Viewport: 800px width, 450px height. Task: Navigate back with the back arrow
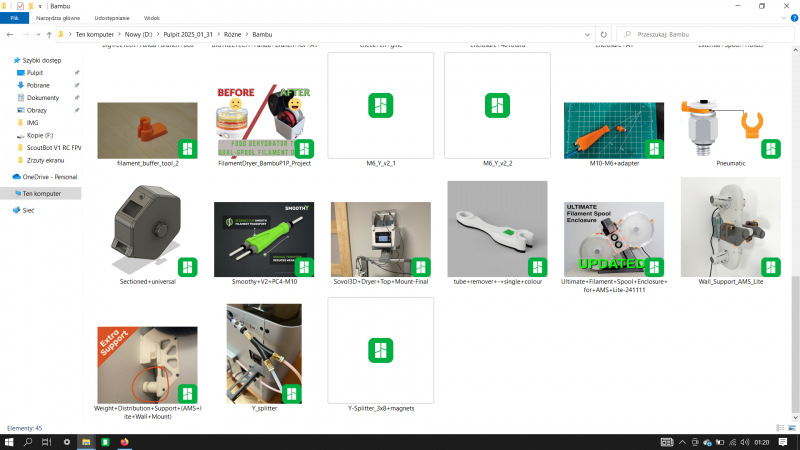pos(10,35)
